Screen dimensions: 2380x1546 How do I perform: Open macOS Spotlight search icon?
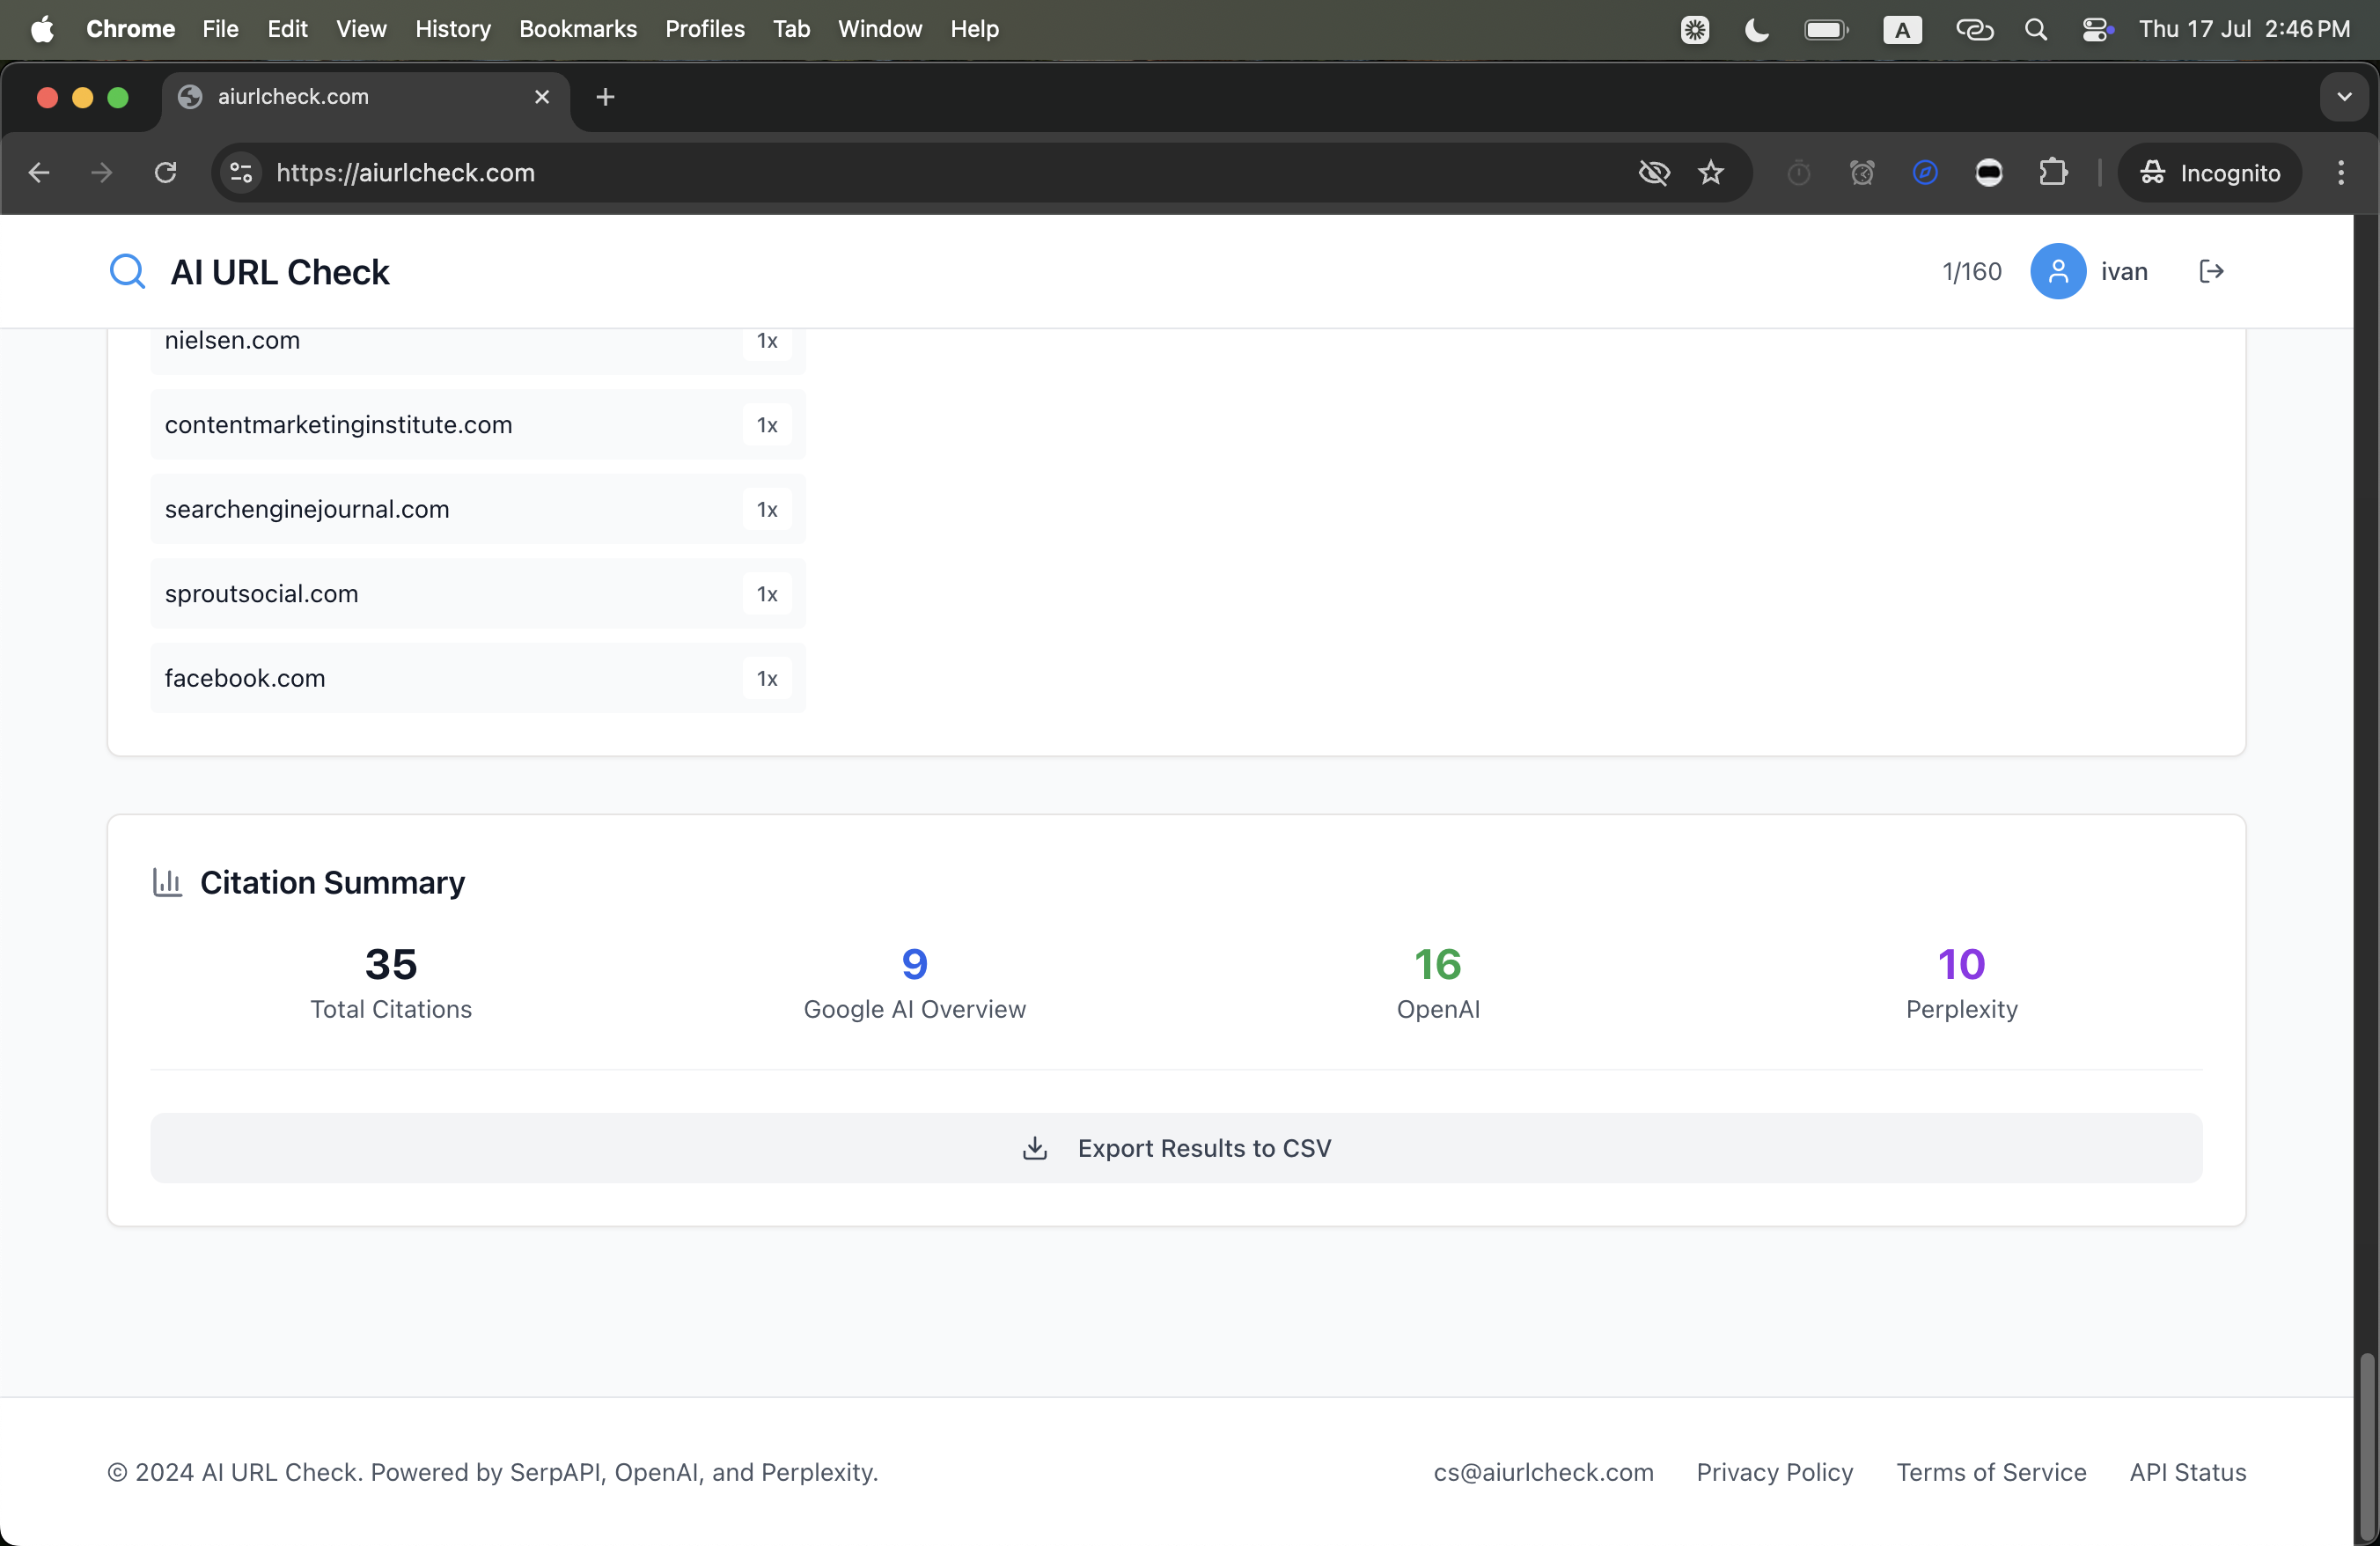tap(2035, 29)
